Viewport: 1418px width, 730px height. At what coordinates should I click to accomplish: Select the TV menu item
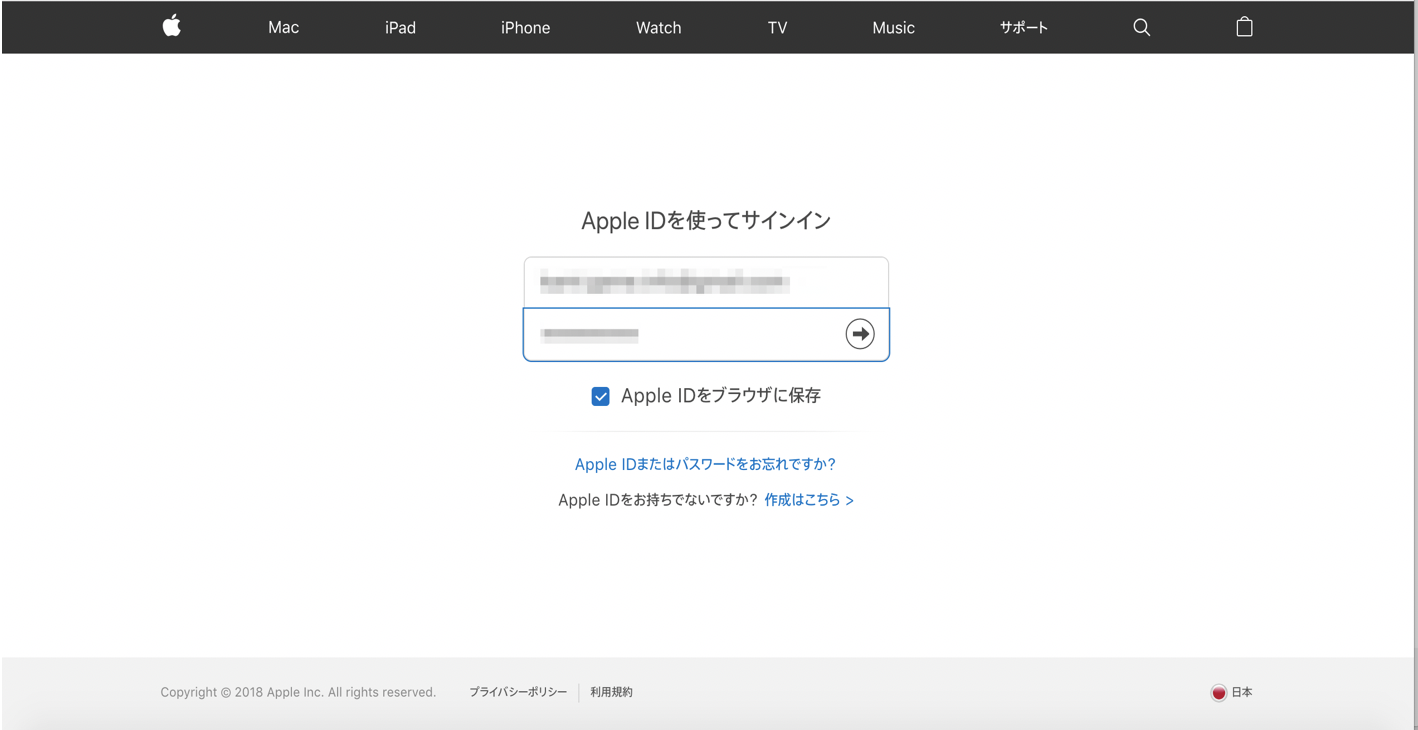point(777,27)
